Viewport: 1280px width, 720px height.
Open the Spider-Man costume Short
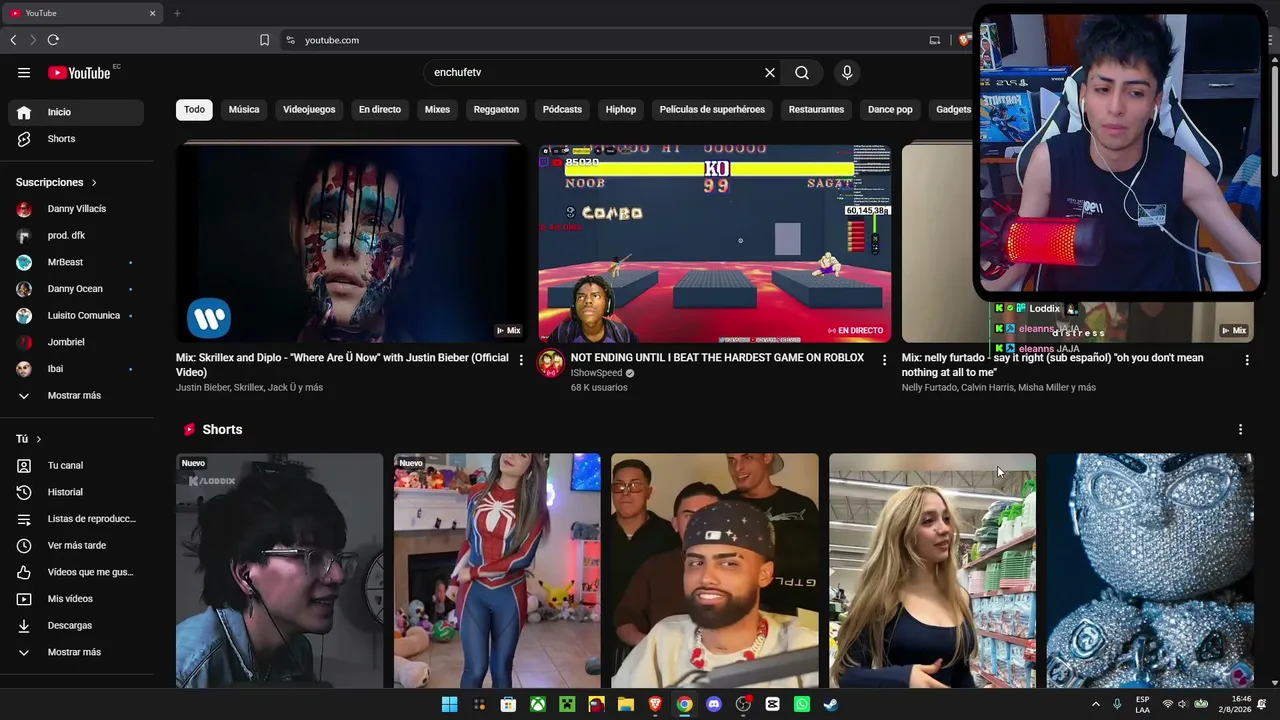click(497, 571)
